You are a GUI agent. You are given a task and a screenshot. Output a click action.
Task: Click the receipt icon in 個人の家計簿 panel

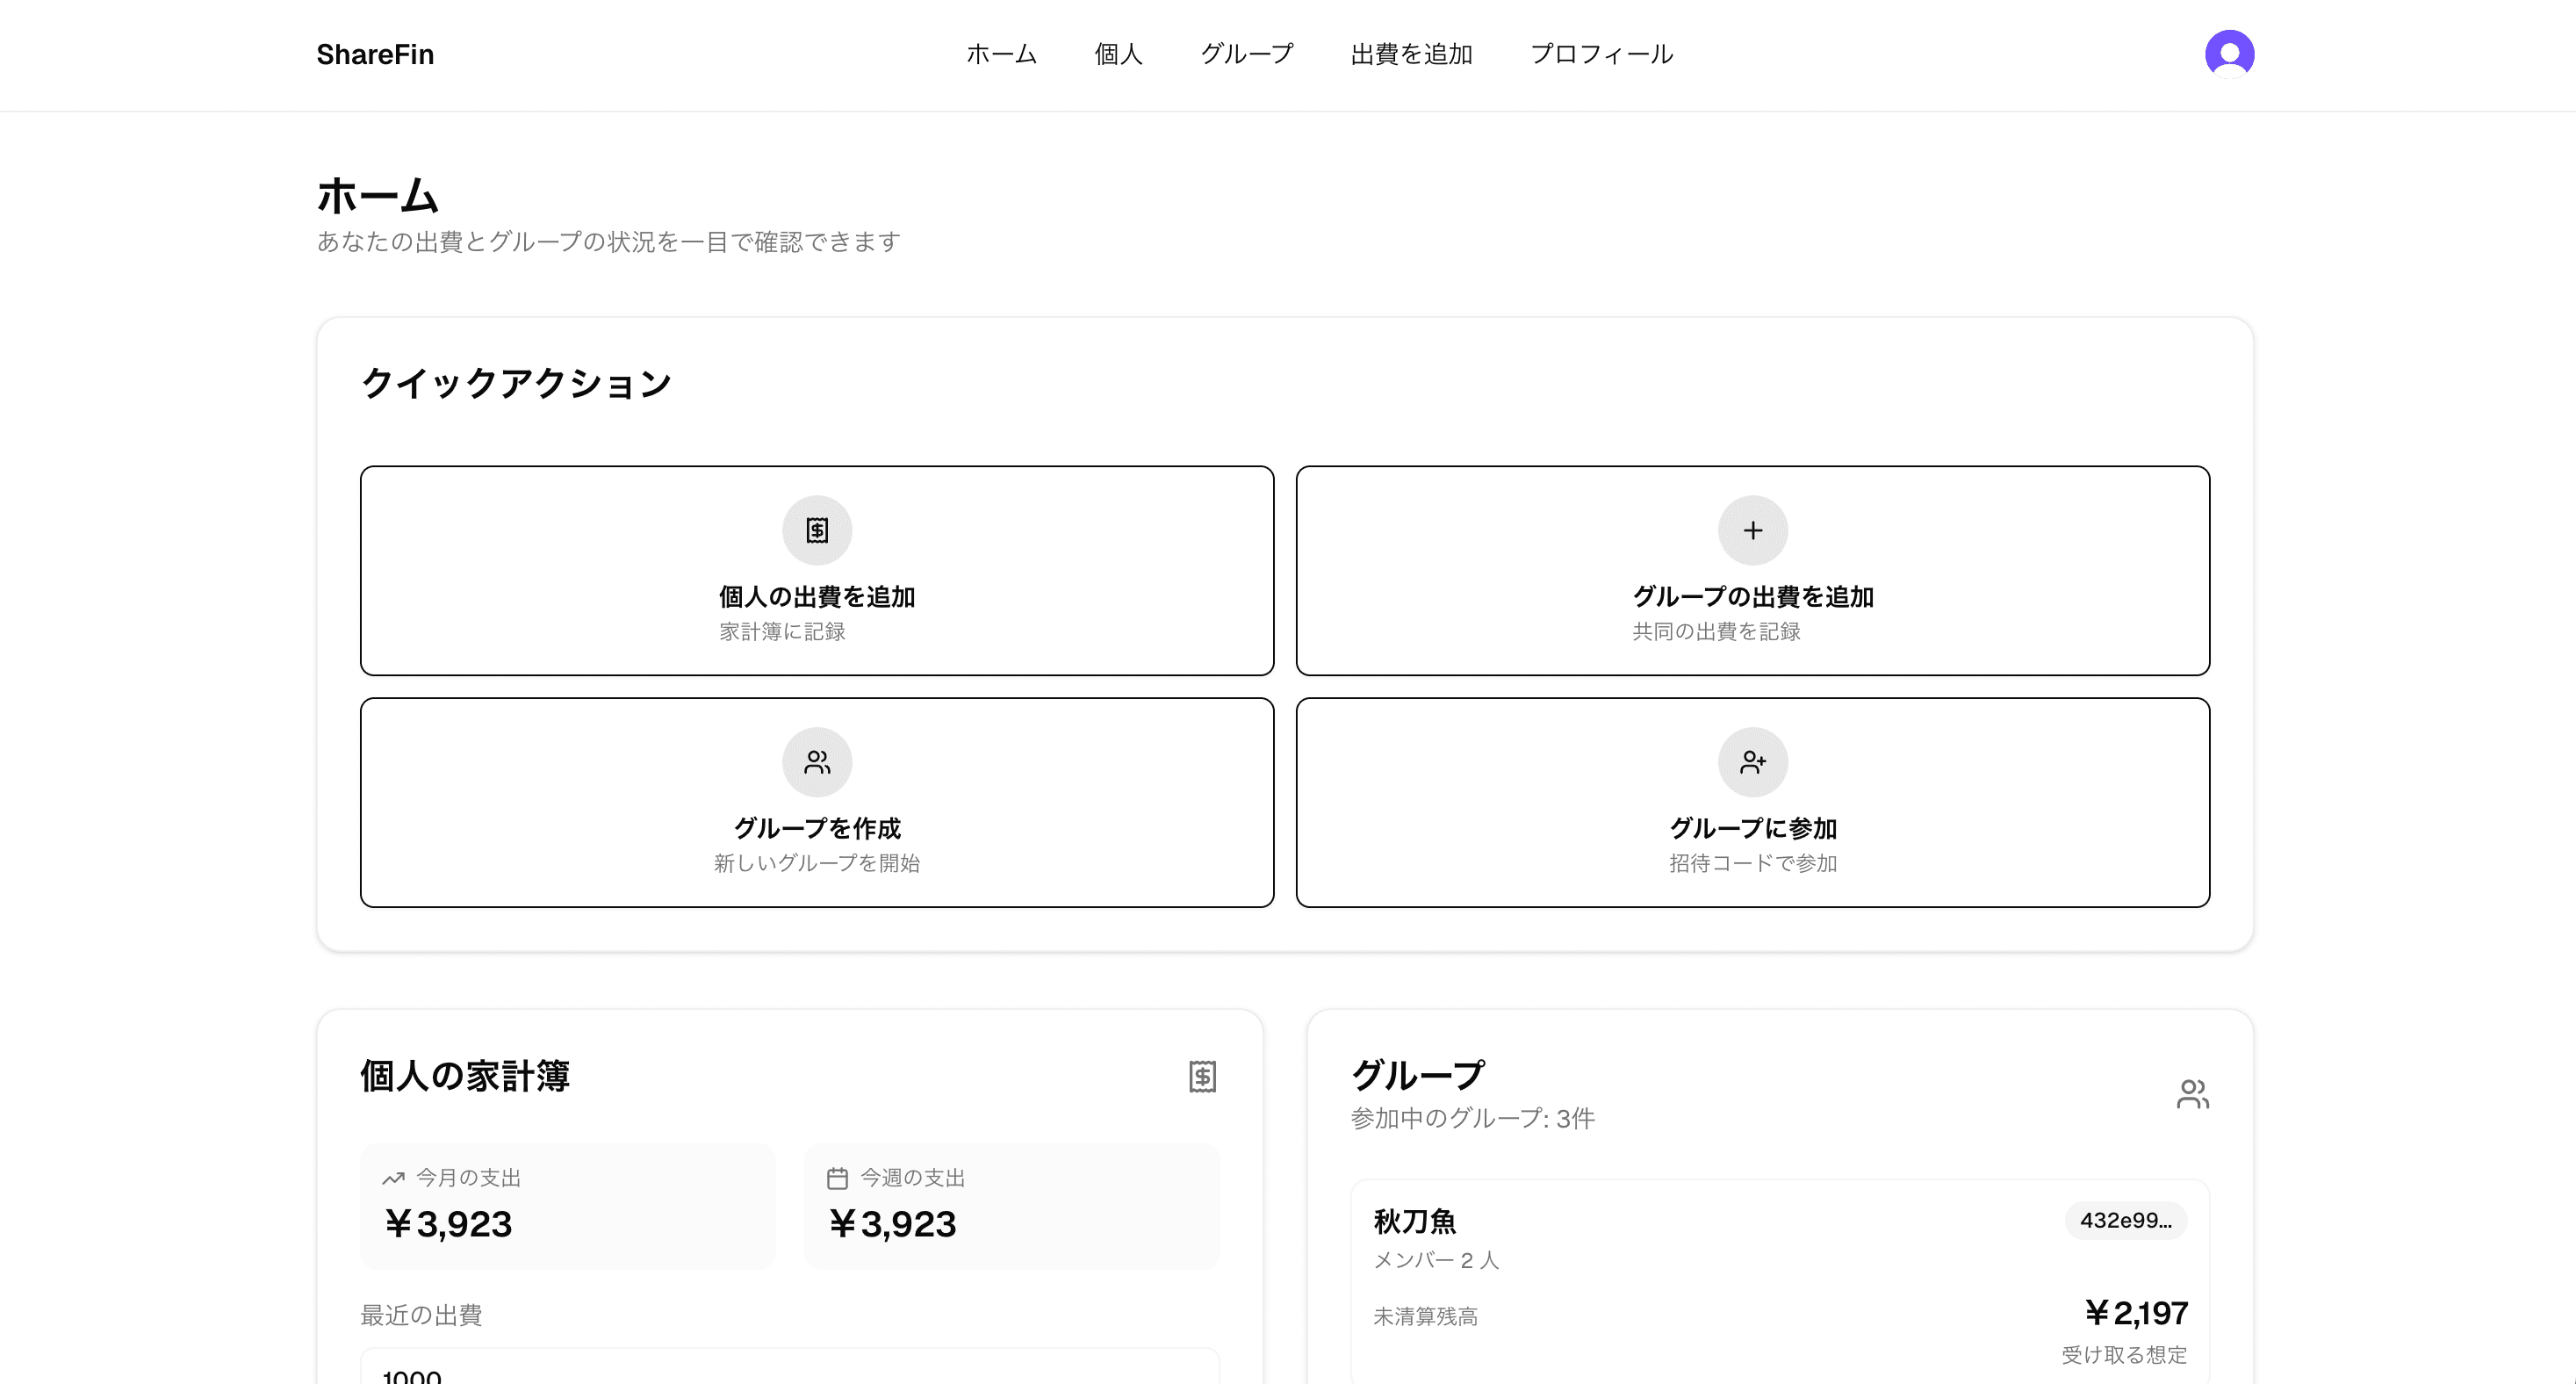tap(1202, 1077)
